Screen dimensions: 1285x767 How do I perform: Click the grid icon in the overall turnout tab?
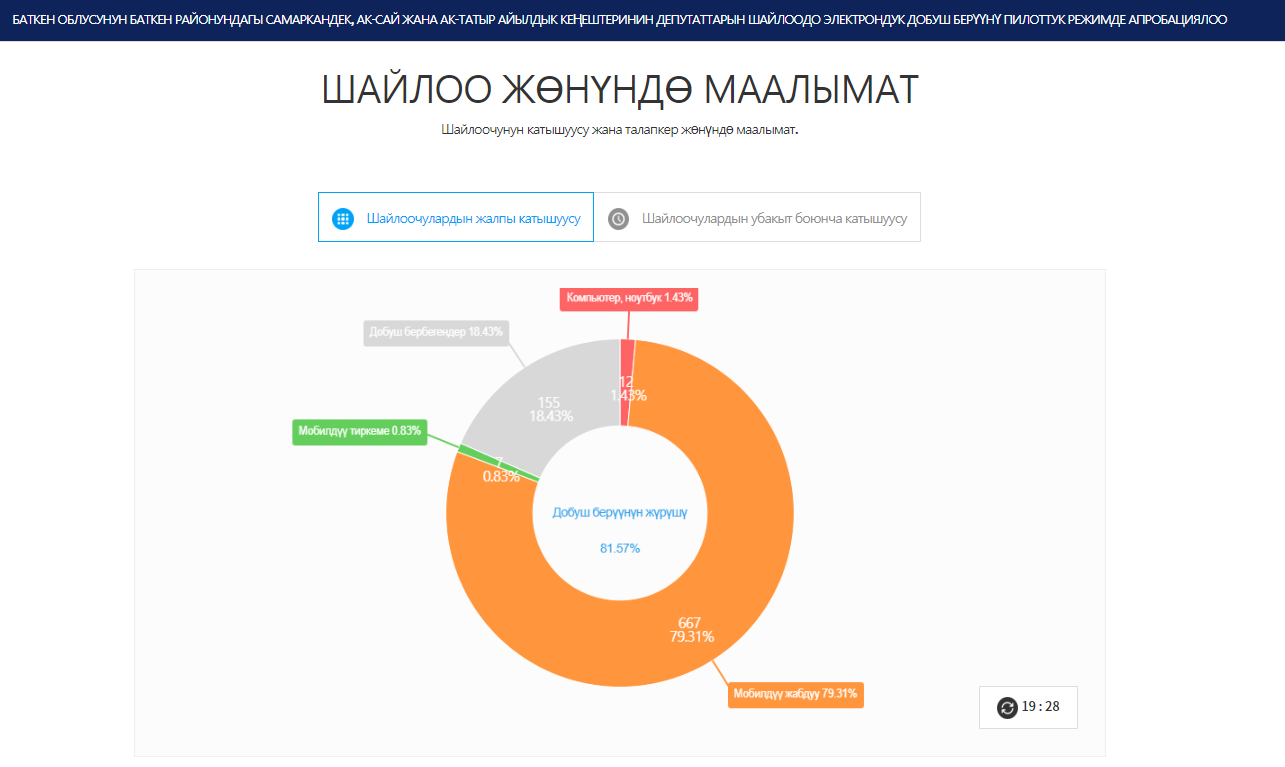point(343,218)
